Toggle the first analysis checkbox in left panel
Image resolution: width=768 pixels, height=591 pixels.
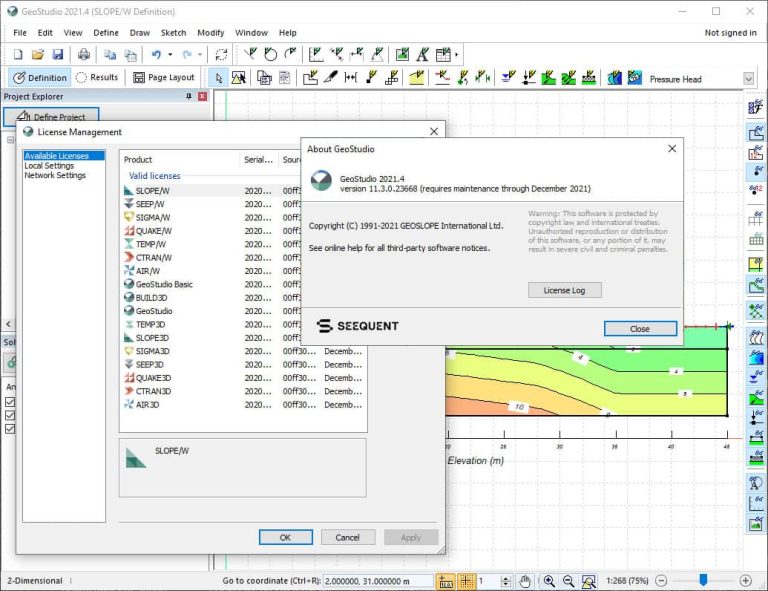10,402
